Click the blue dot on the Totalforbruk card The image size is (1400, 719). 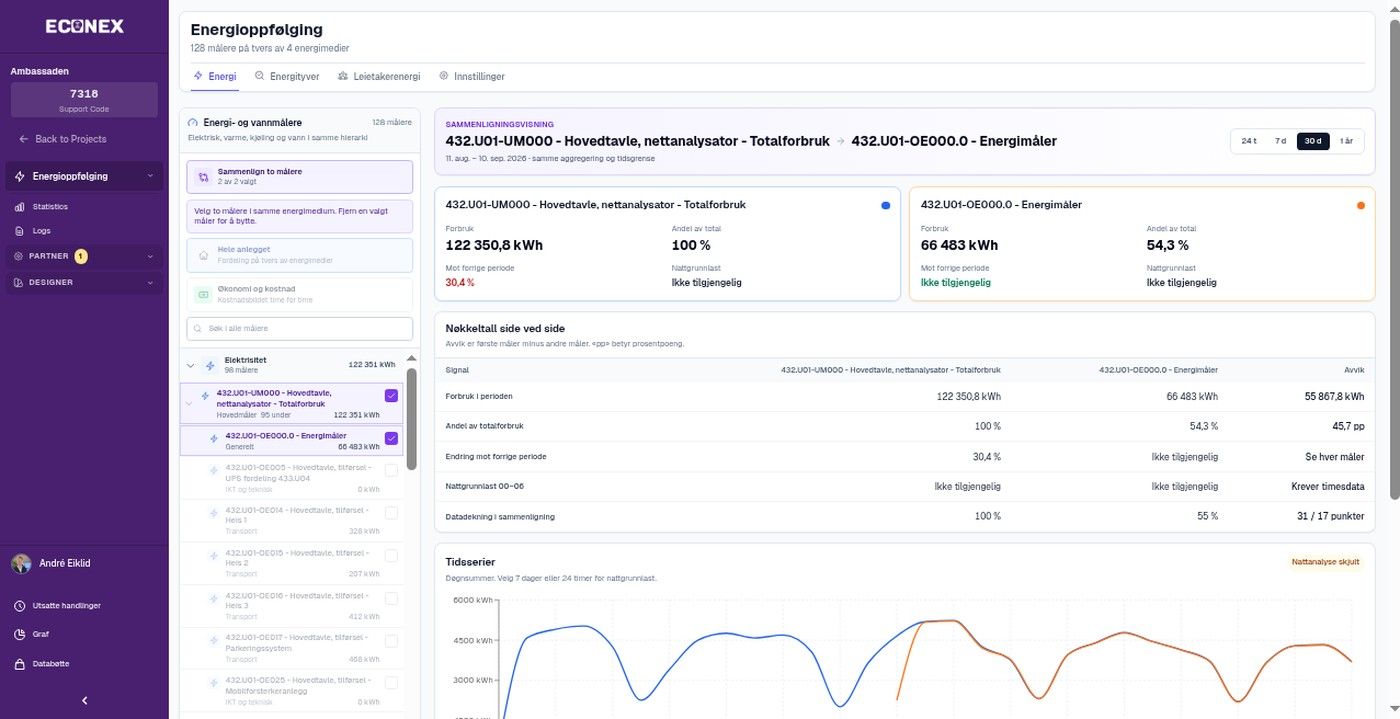[x=885, y=205]
